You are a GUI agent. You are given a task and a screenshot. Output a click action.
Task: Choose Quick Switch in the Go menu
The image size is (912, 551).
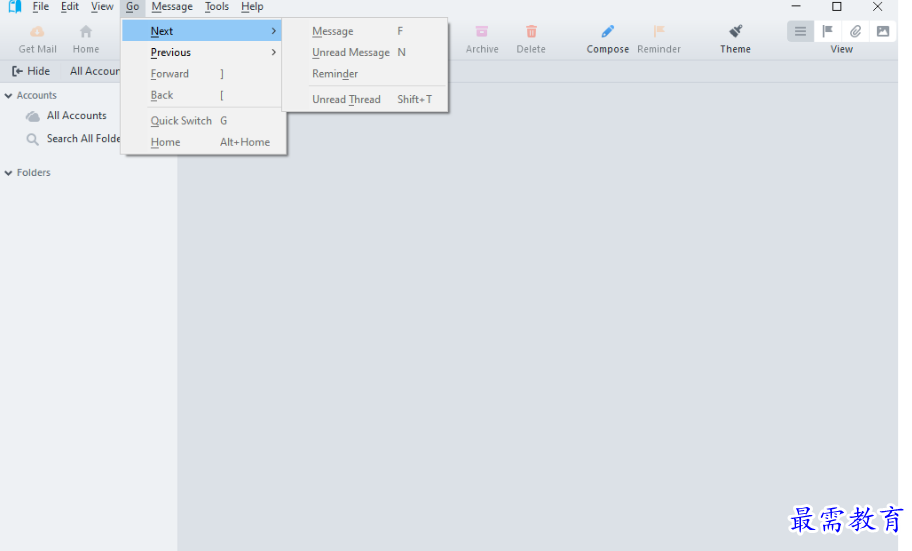(204, 121)
